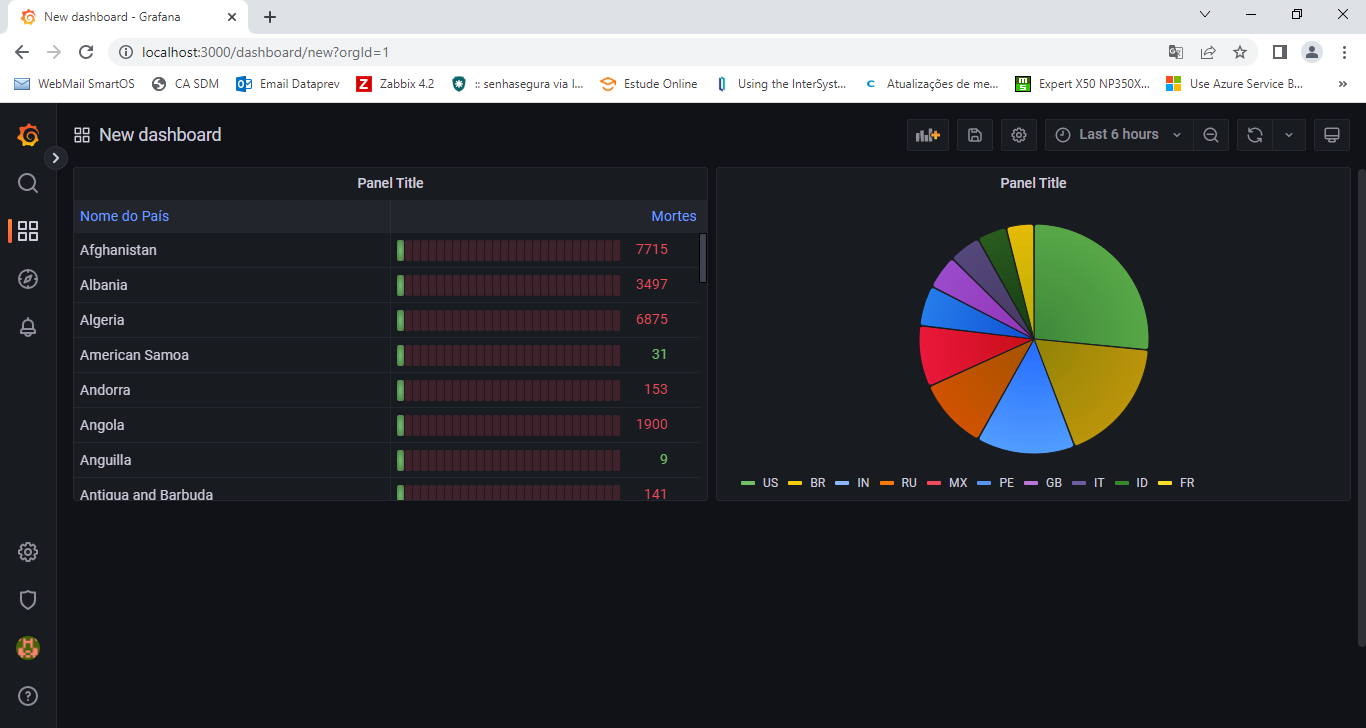
Task: Open the Alerting bell icon
Action: (x=28, y=327)
